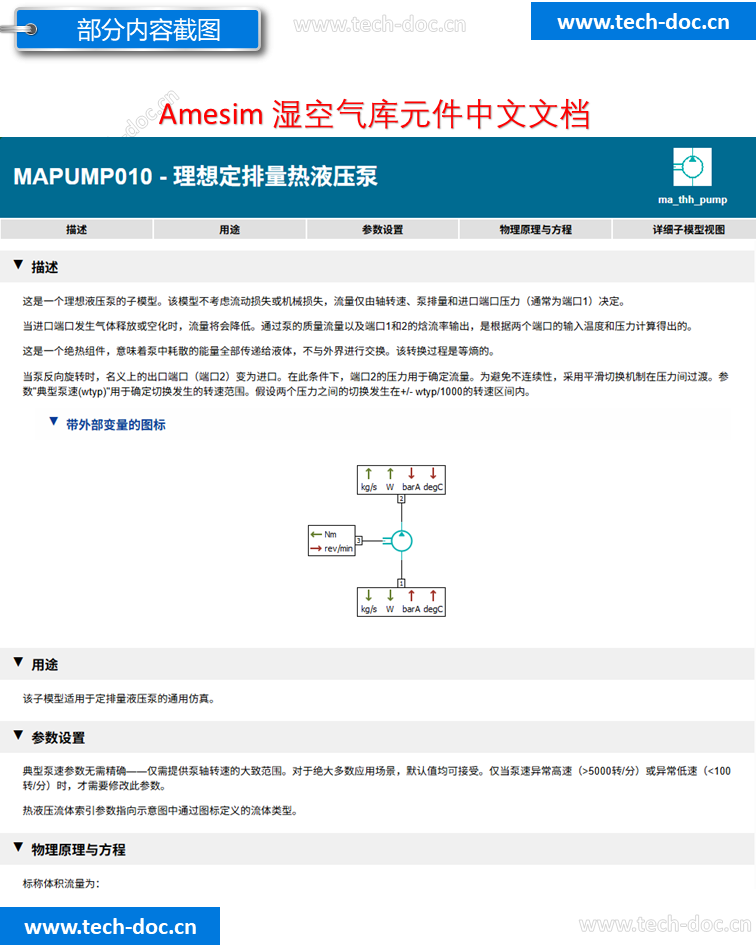
Task: Click the 描述 section heading text
Action: 45,267
